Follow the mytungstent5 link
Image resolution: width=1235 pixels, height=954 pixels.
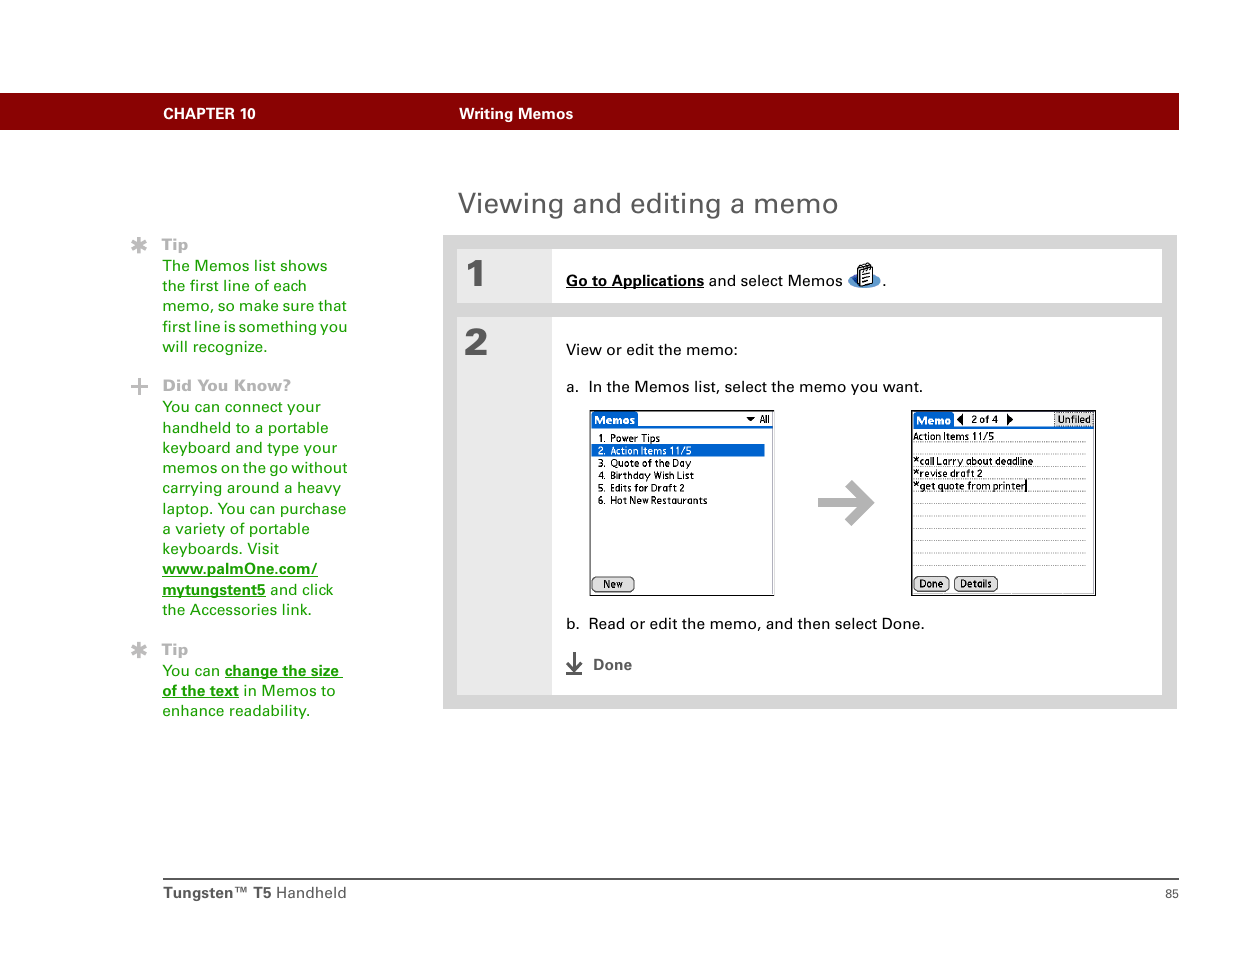[x=214, y=590]
